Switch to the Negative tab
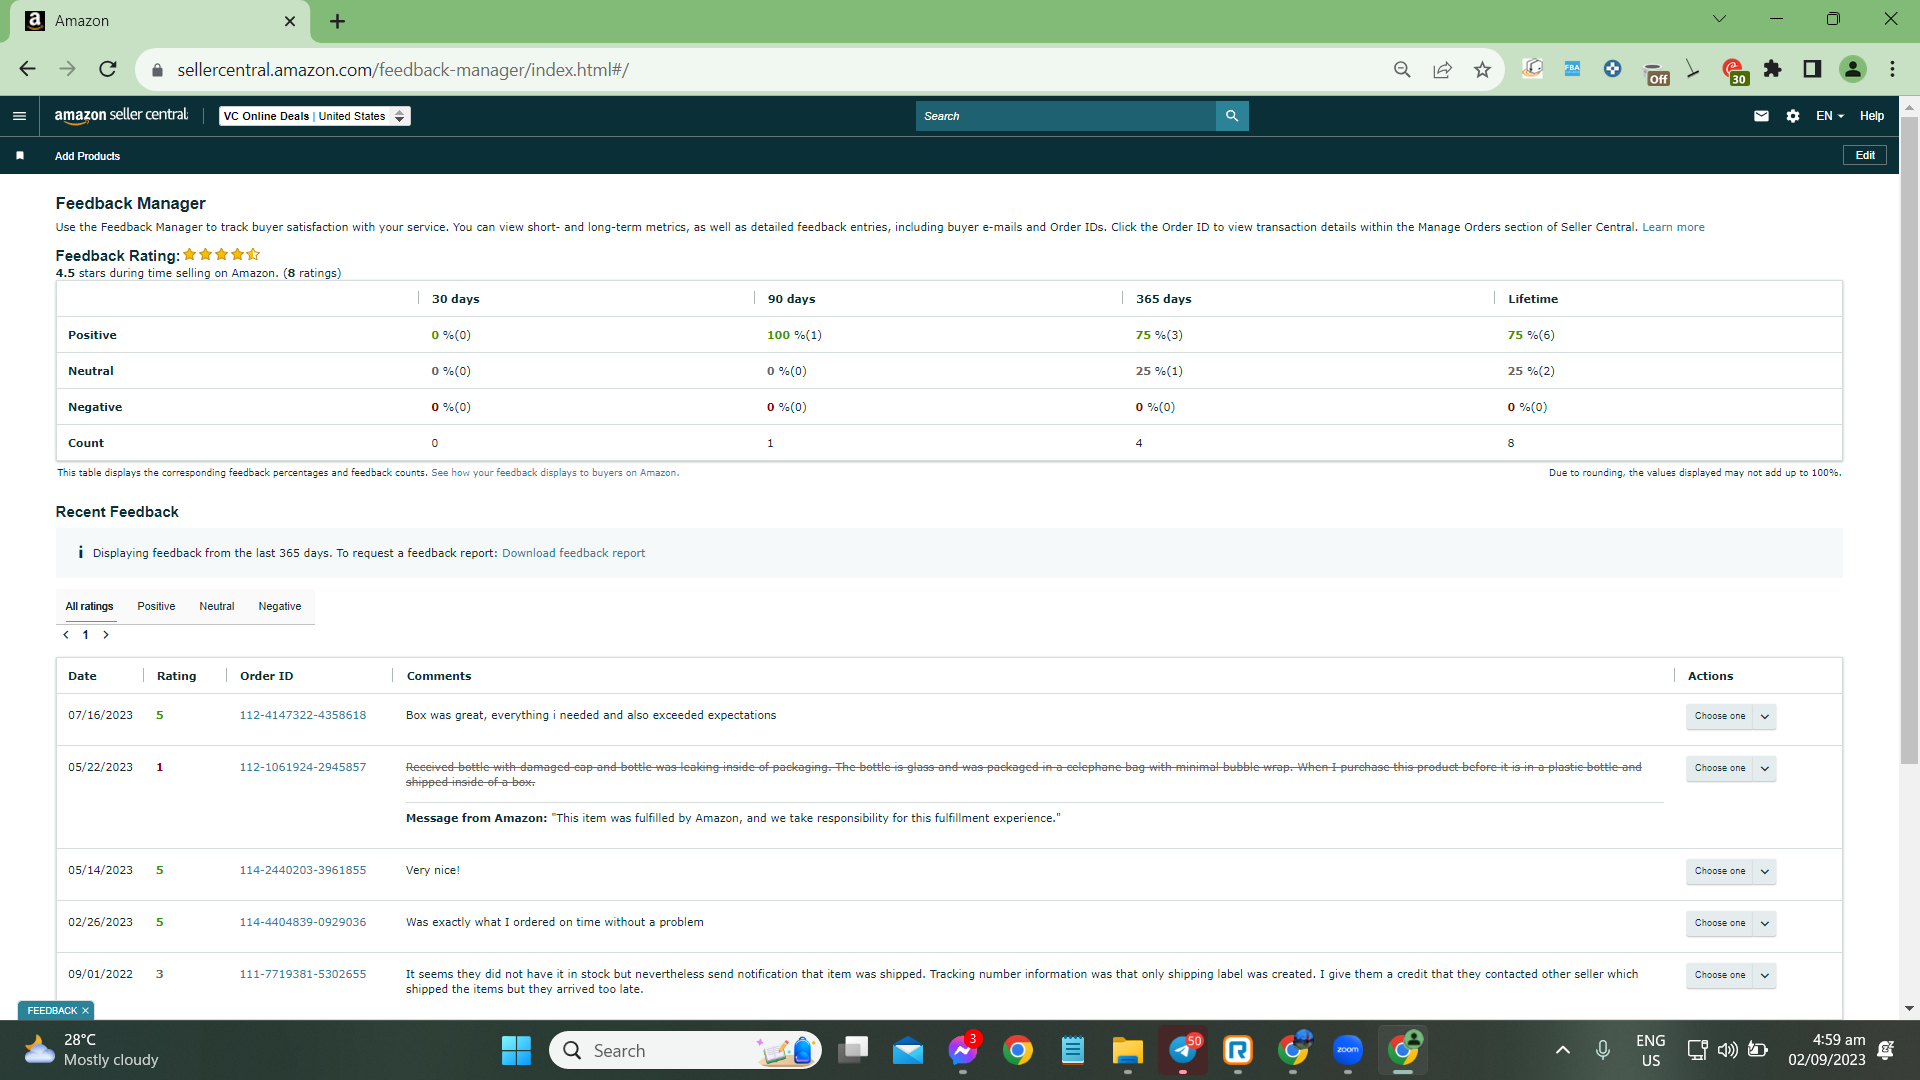This screenshot has height=1080, width=1920. tap(280, 606)
